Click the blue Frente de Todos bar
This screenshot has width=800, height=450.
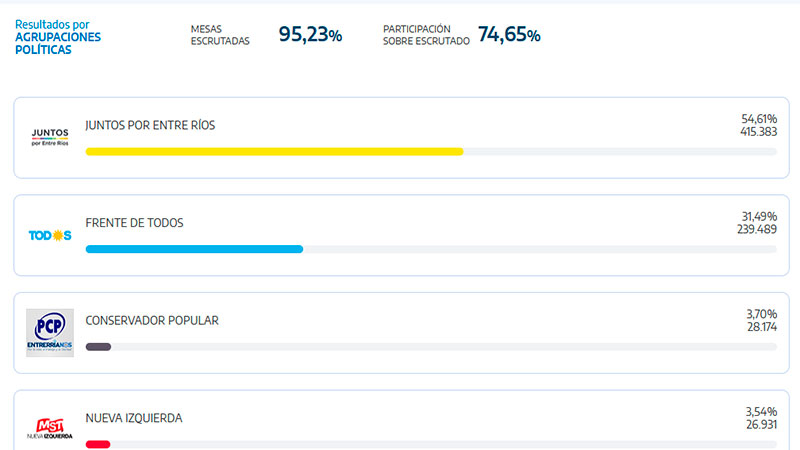(194, 249)
